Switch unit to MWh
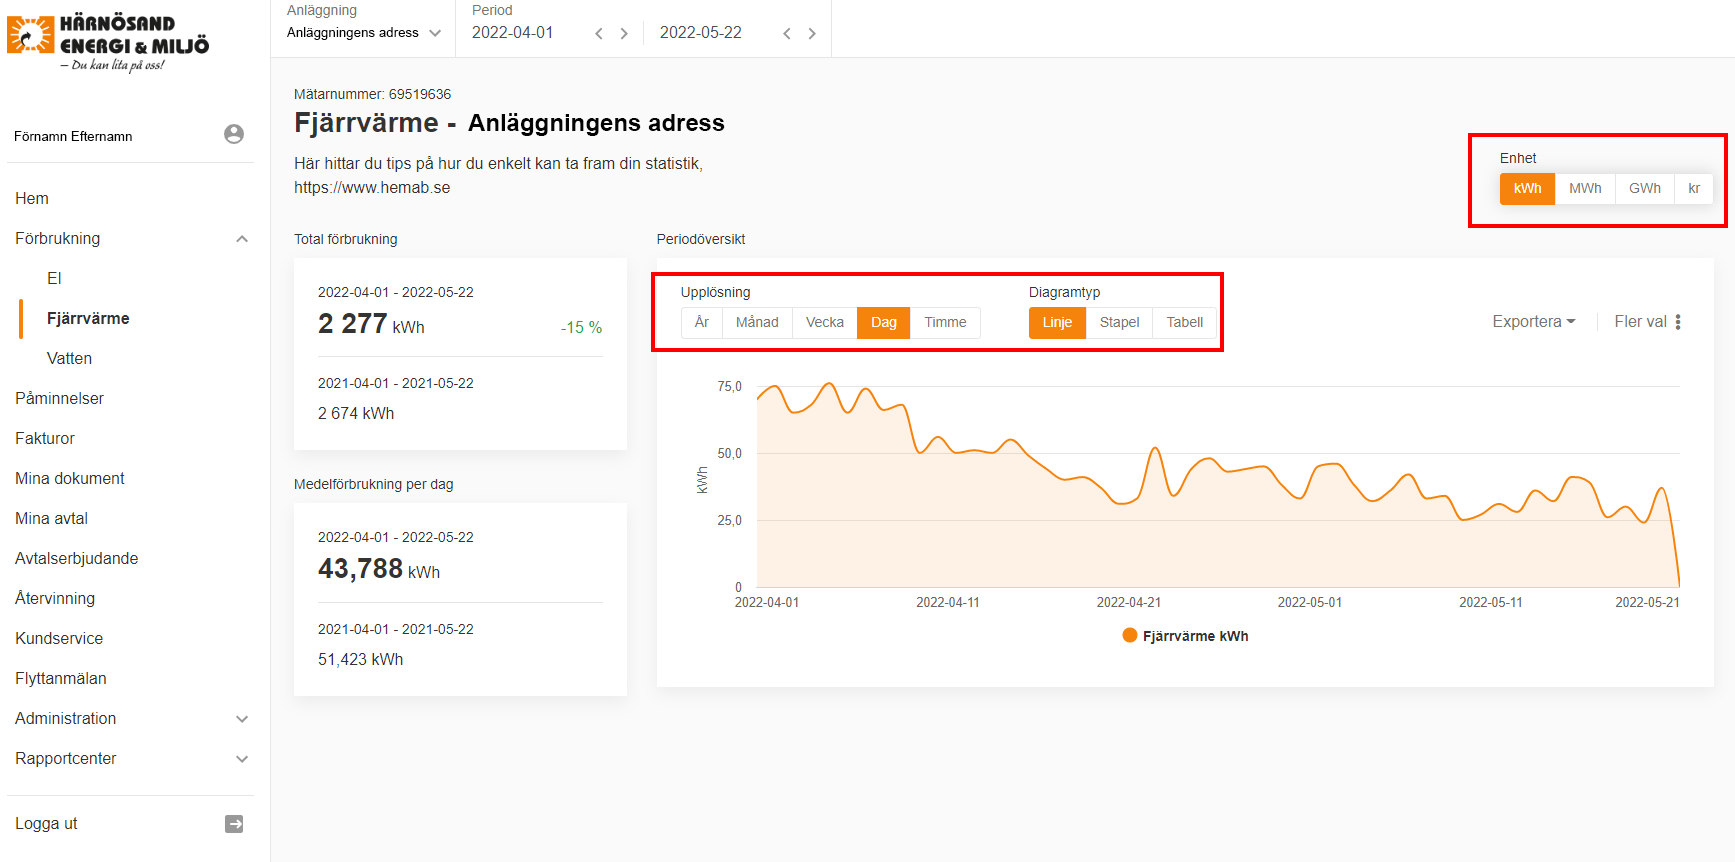 click(x=1584, y=188)
